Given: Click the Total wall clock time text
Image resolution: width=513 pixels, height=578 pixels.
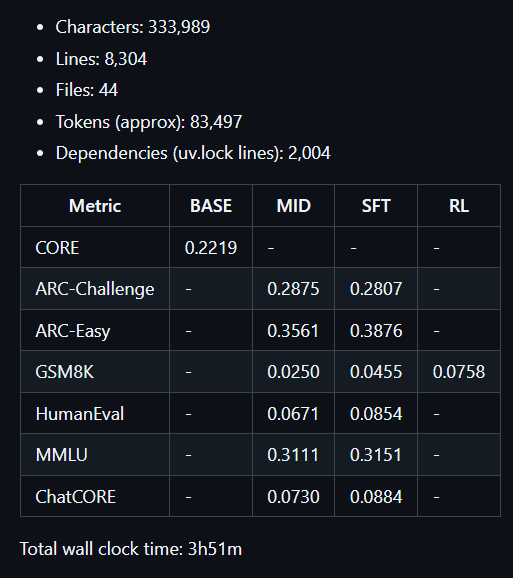Looking at the screenshot, I should (x=131, y=549).
